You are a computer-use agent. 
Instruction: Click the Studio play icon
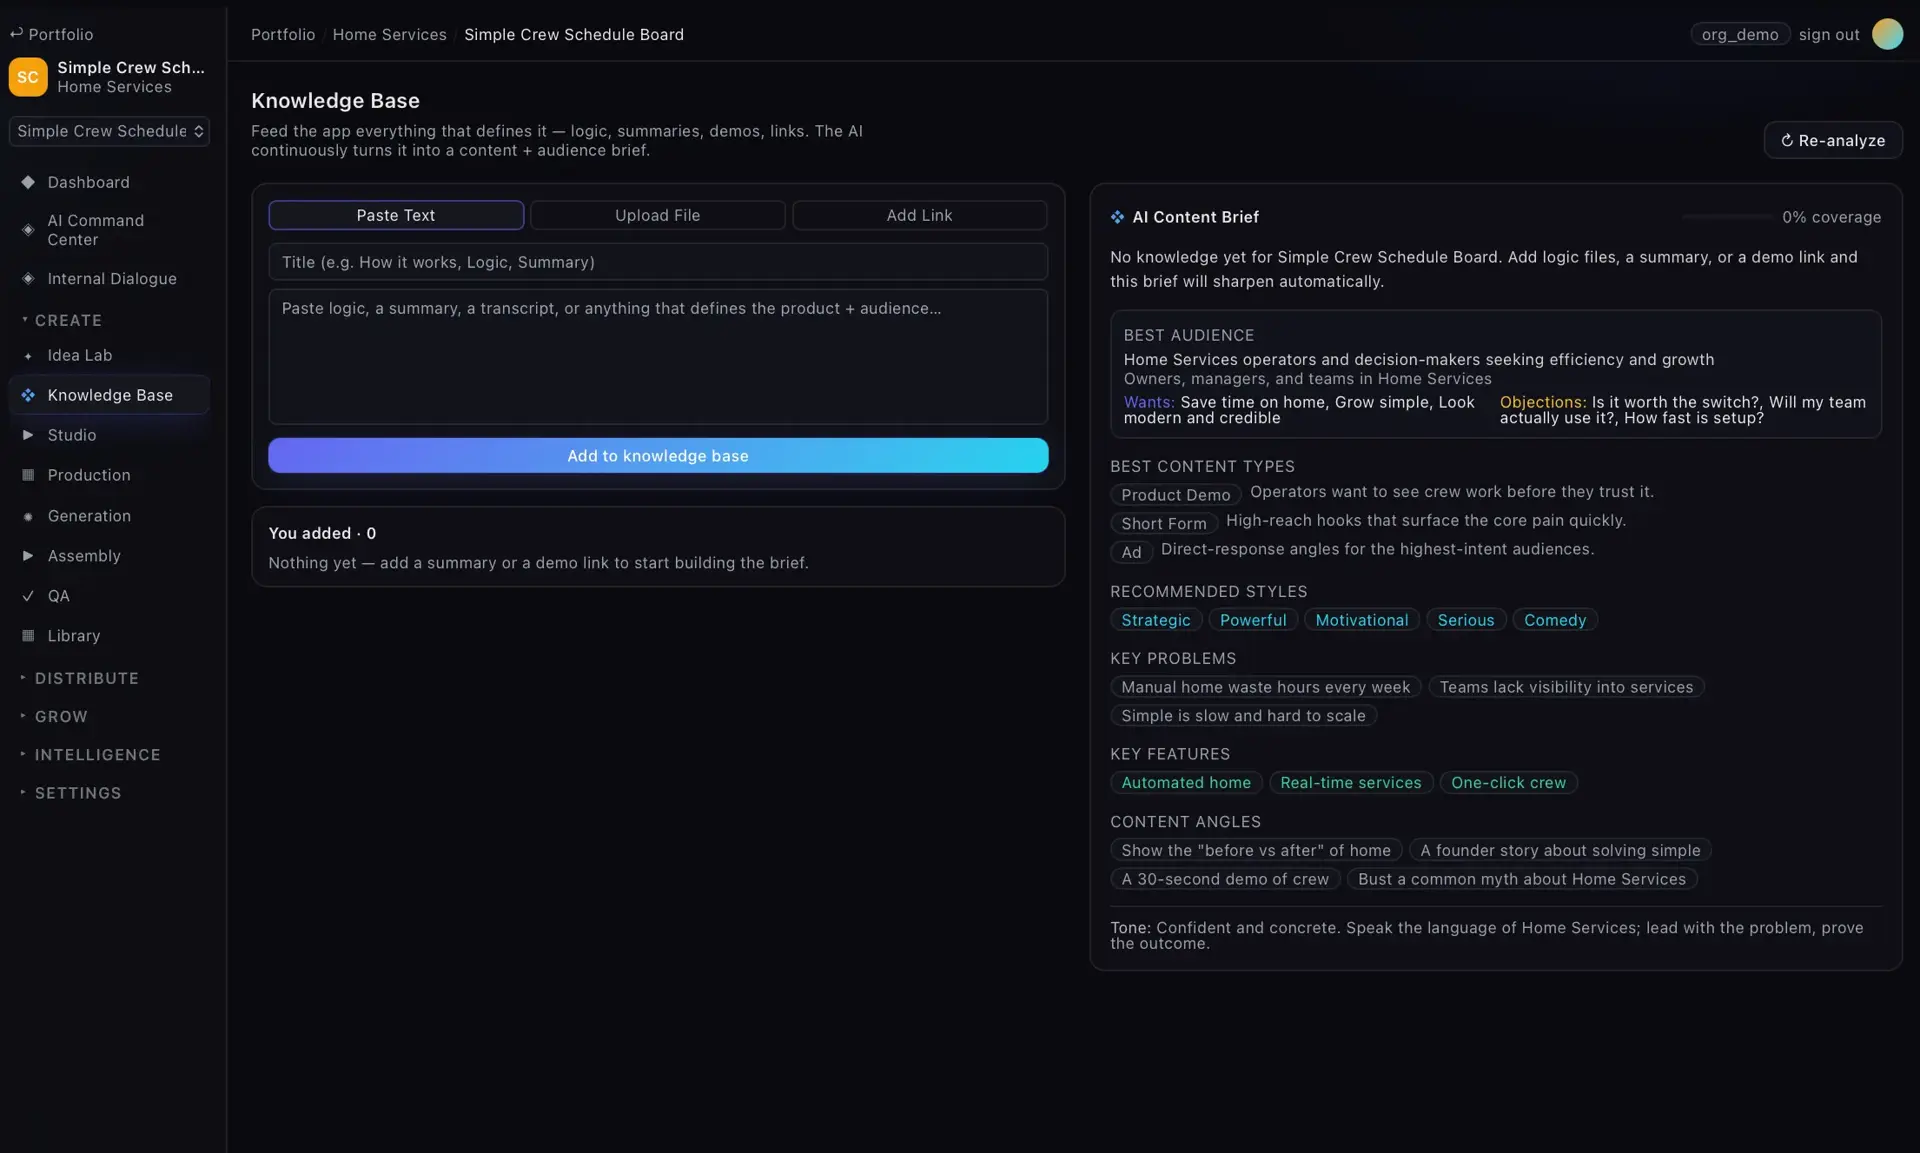[x=28, y=435]
